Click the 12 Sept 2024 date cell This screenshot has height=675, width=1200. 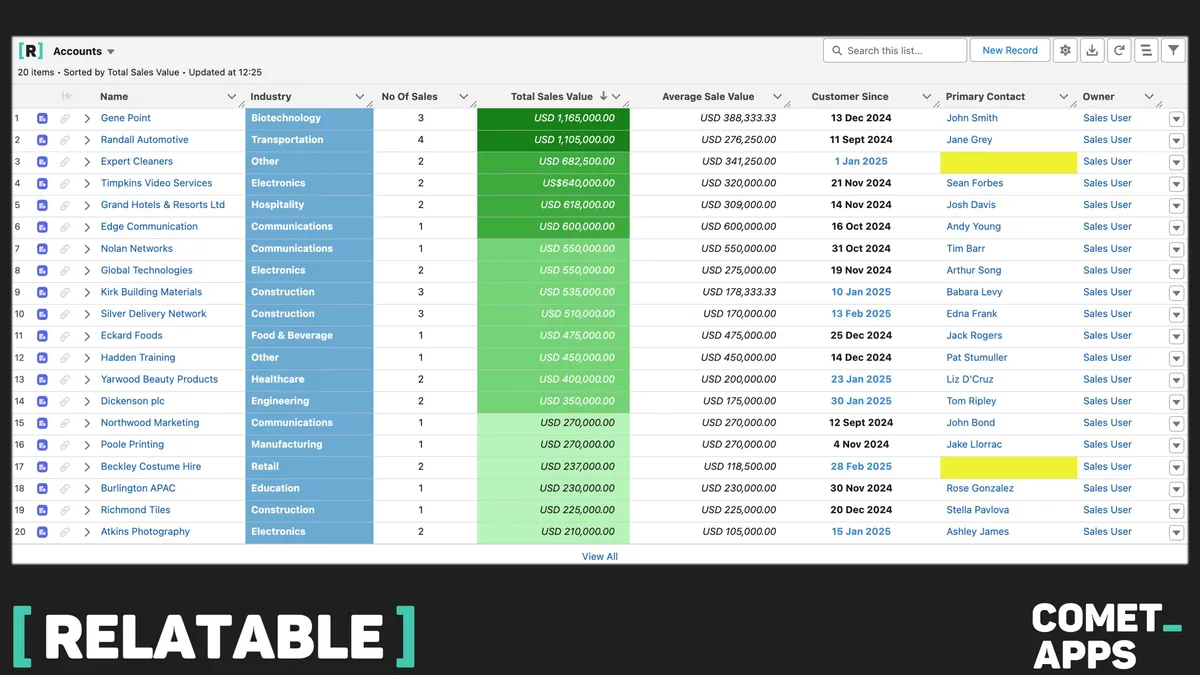[x=861, y=423]
